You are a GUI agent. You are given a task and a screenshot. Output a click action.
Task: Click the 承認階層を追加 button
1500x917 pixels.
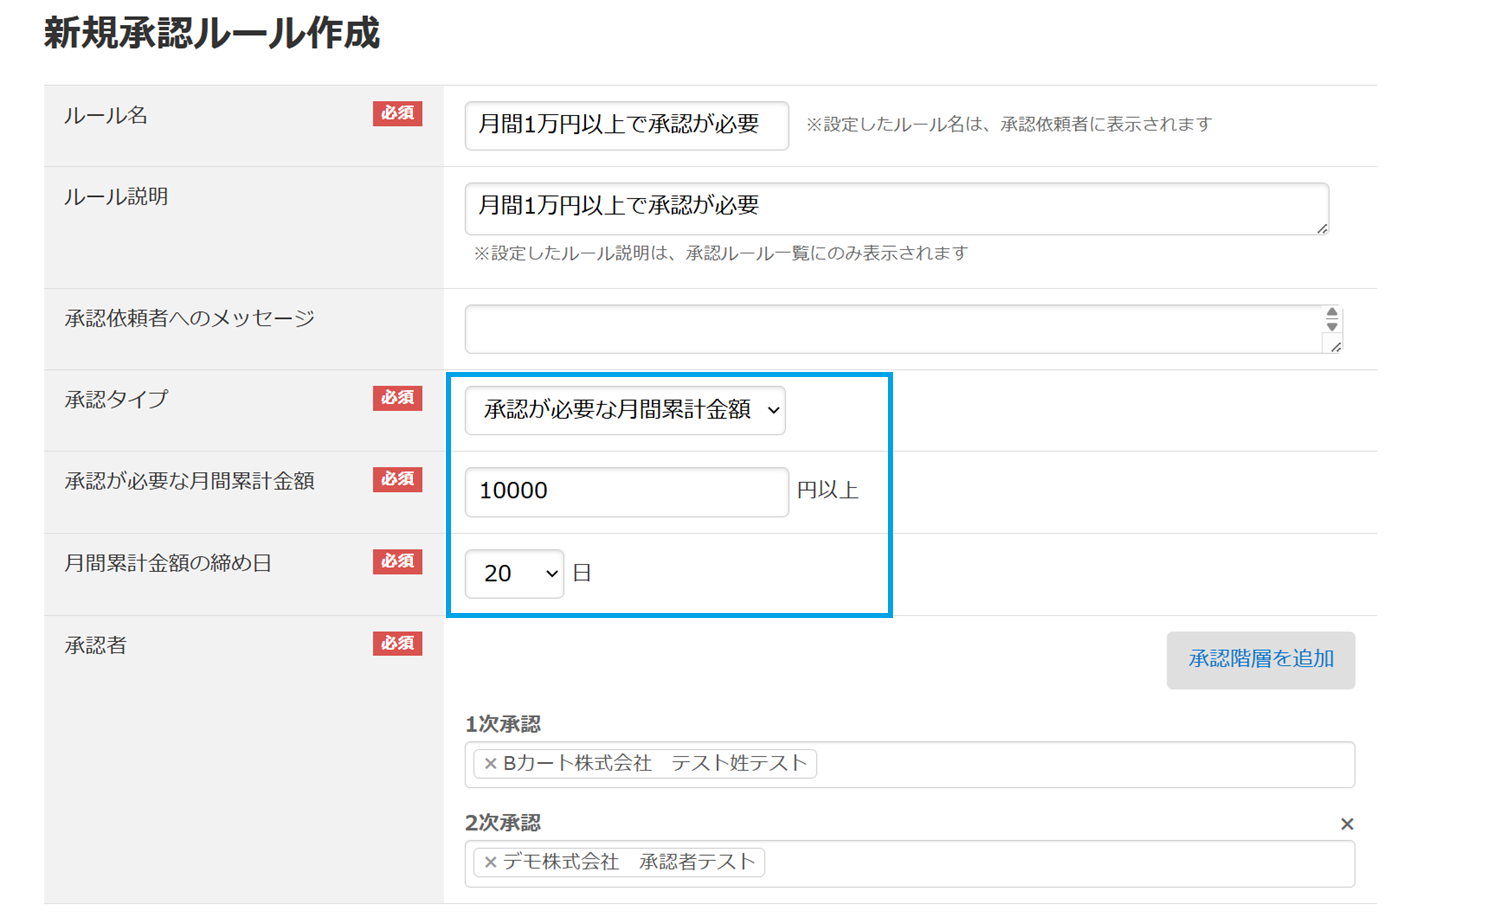point(1261,660)
